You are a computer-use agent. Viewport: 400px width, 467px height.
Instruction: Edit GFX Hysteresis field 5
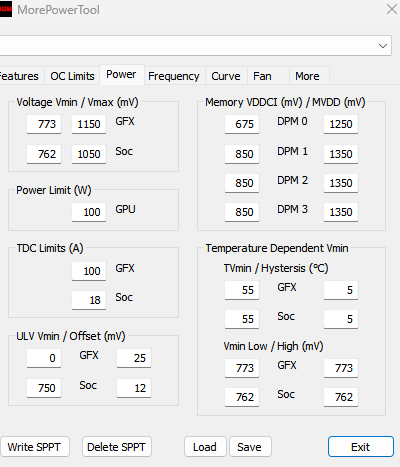341,290
